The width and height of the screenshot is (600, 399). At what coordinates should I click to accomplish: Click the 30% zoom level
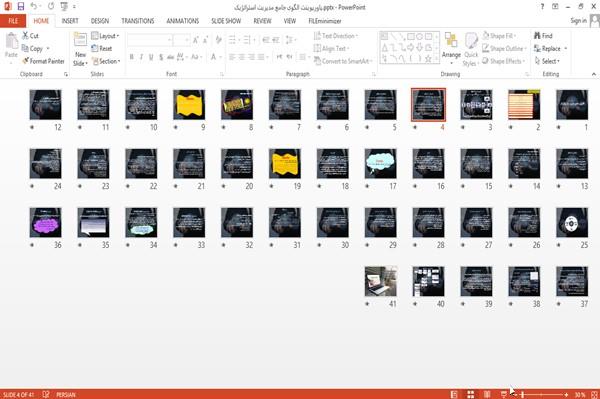(x=580, y=394)
